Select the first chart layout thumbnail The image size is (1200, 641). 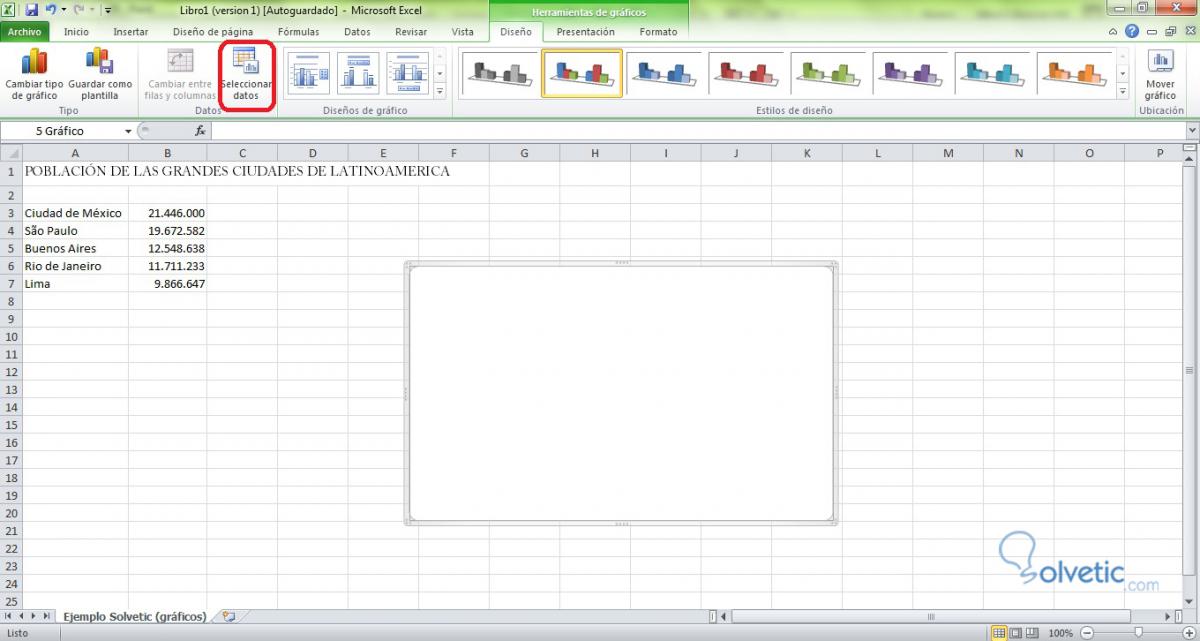tap(308, 73)
